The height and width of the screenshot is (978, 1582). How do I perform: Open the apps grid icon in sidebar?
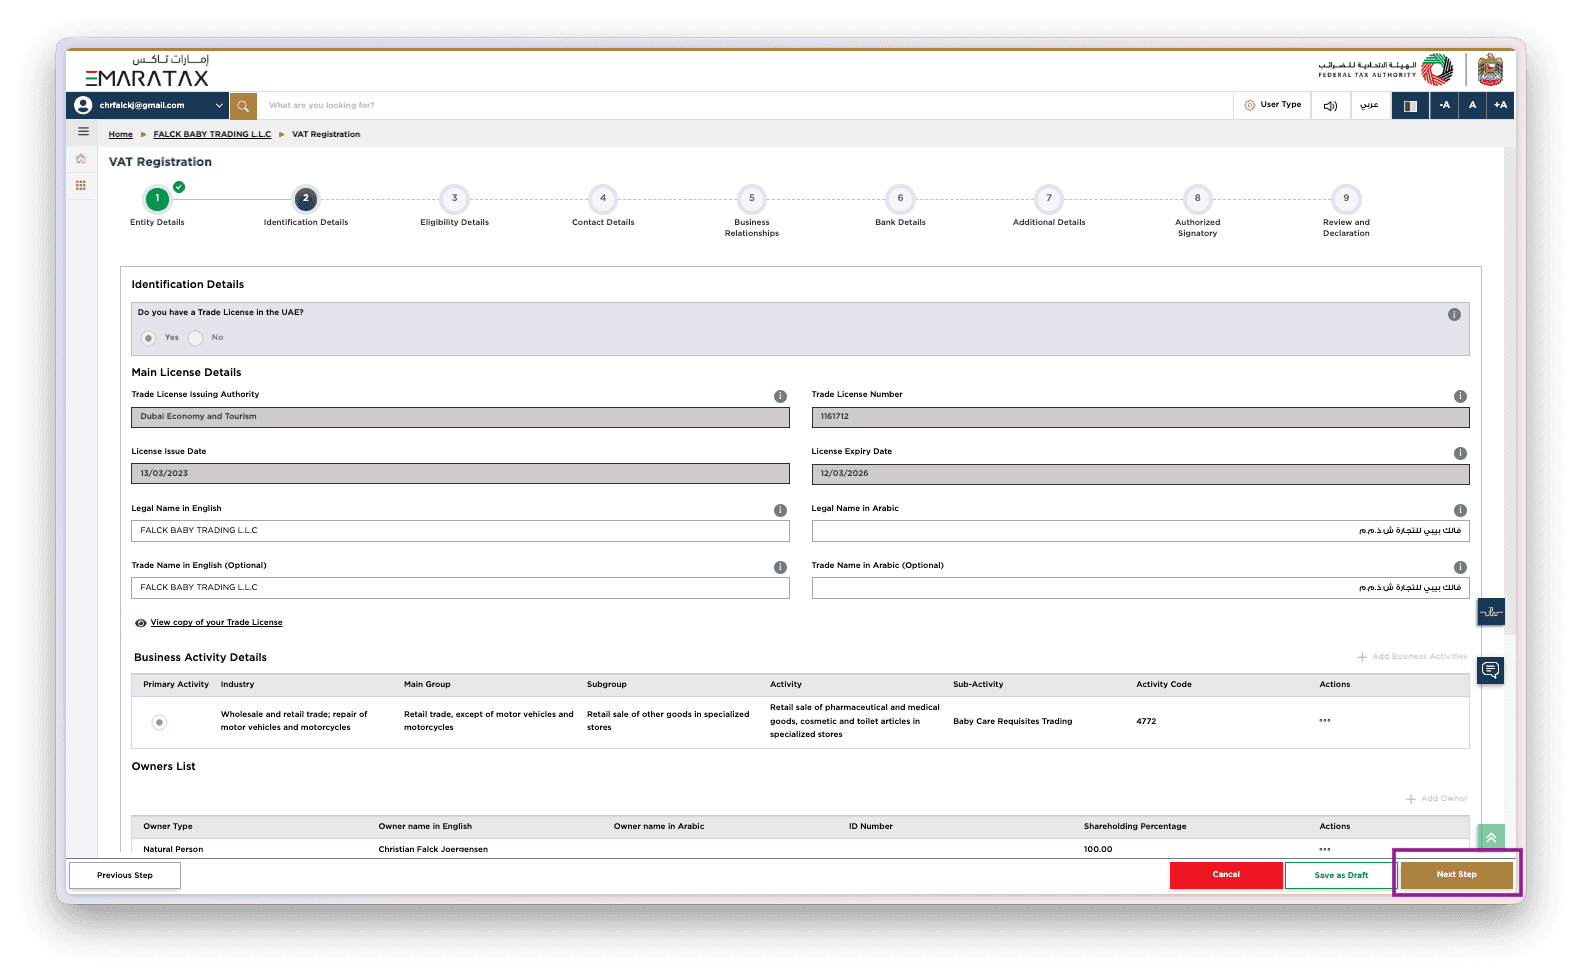pos(81,185)
